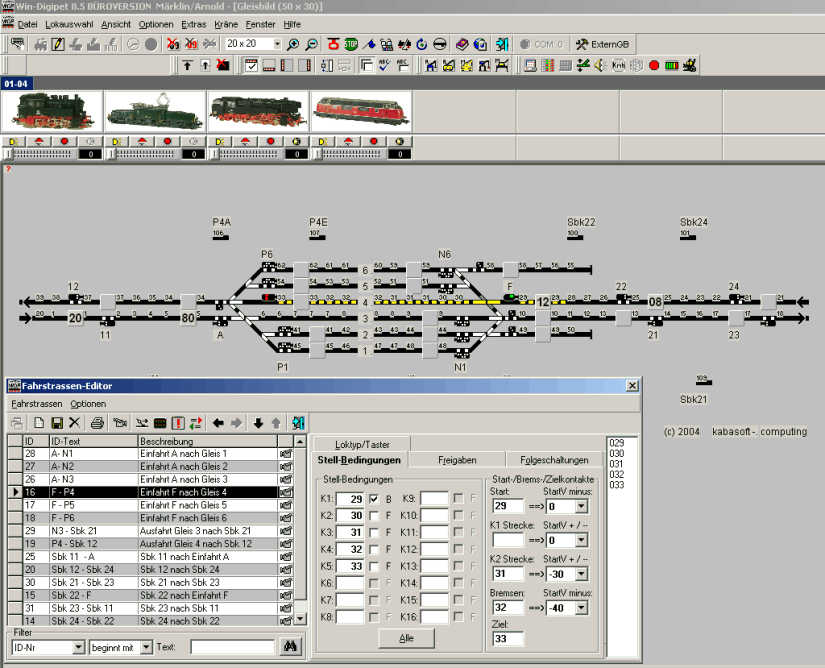The width and height of the screenshot is (825, 668).
Task: Save the route with the floppy disk icon
Action: pos(57,423)
